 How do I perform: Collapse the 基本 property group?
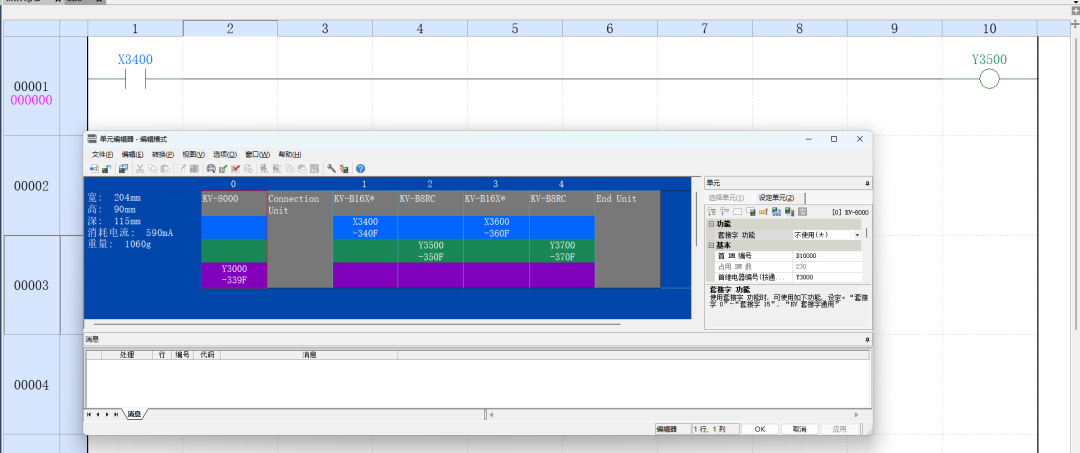[x=711, y=245]
